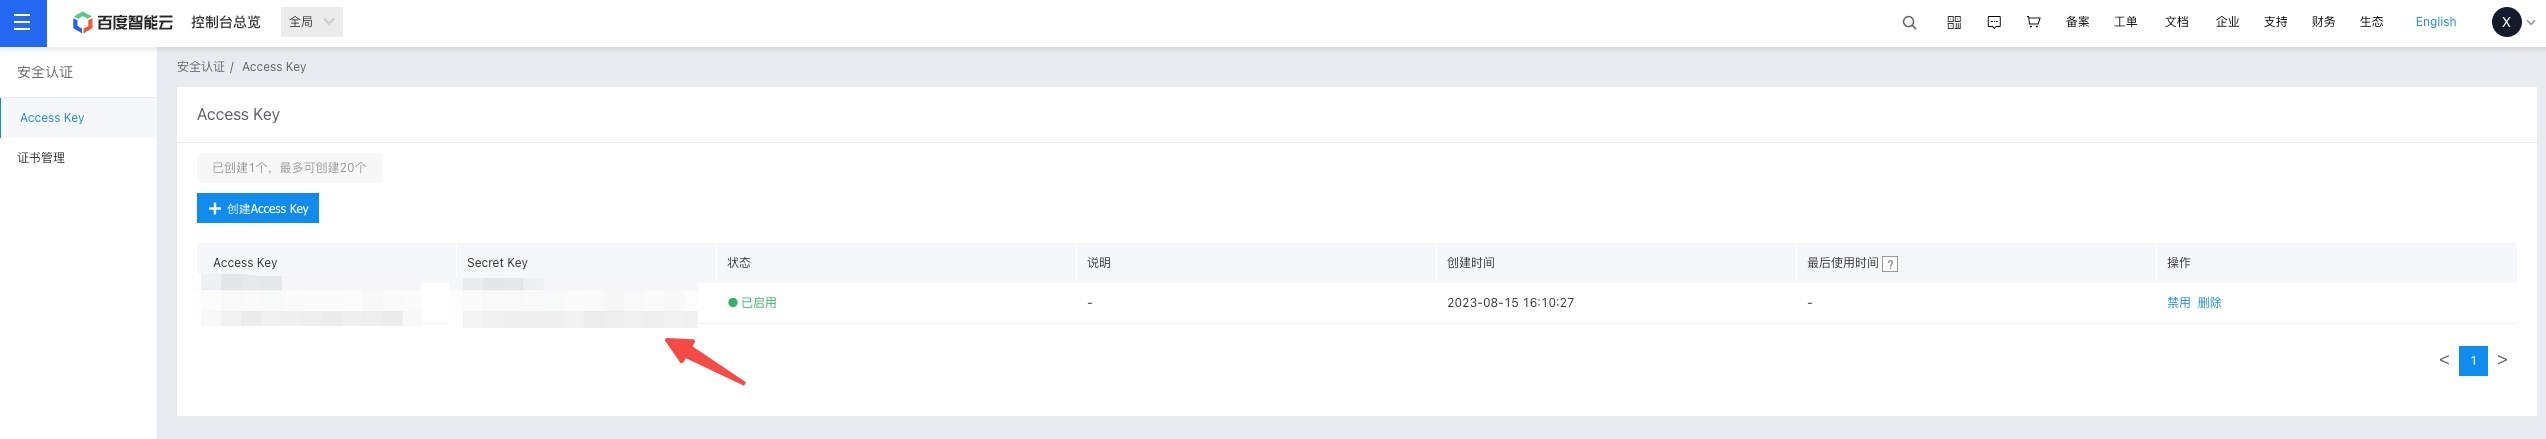Click the QR code icon

(x=1954, y=22)
